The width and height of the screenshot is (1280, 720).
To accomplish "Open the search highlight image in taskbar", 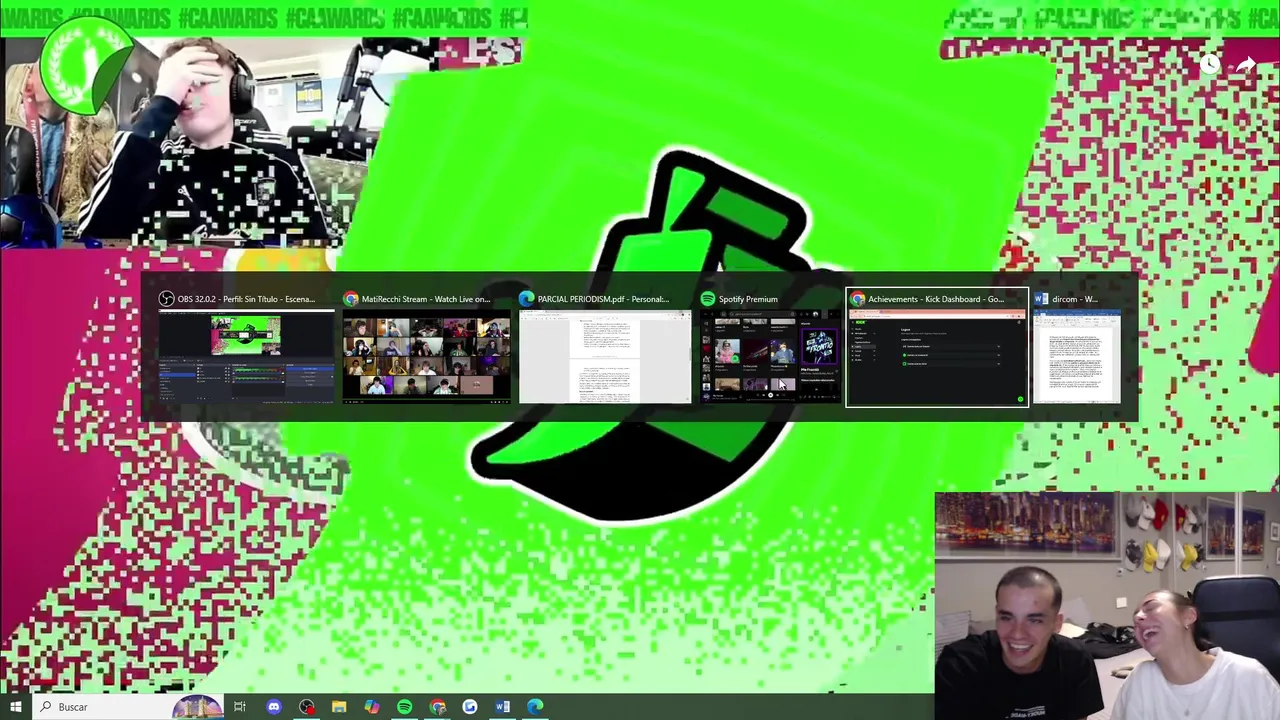I will [x=197, y=707].
